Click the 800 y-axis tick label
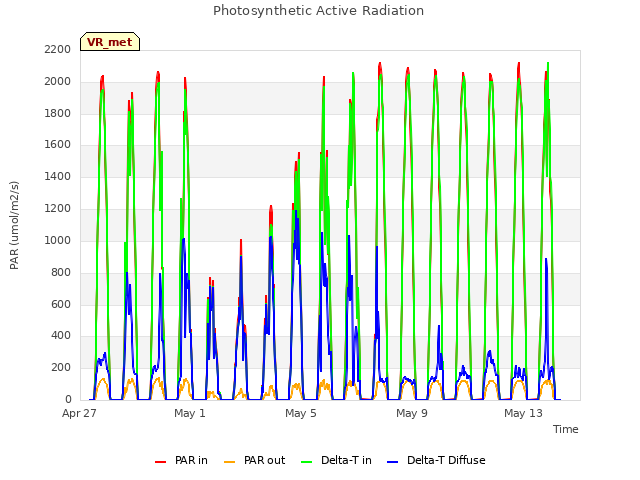The height and width of the screenshot is (480, 640). 61,272
